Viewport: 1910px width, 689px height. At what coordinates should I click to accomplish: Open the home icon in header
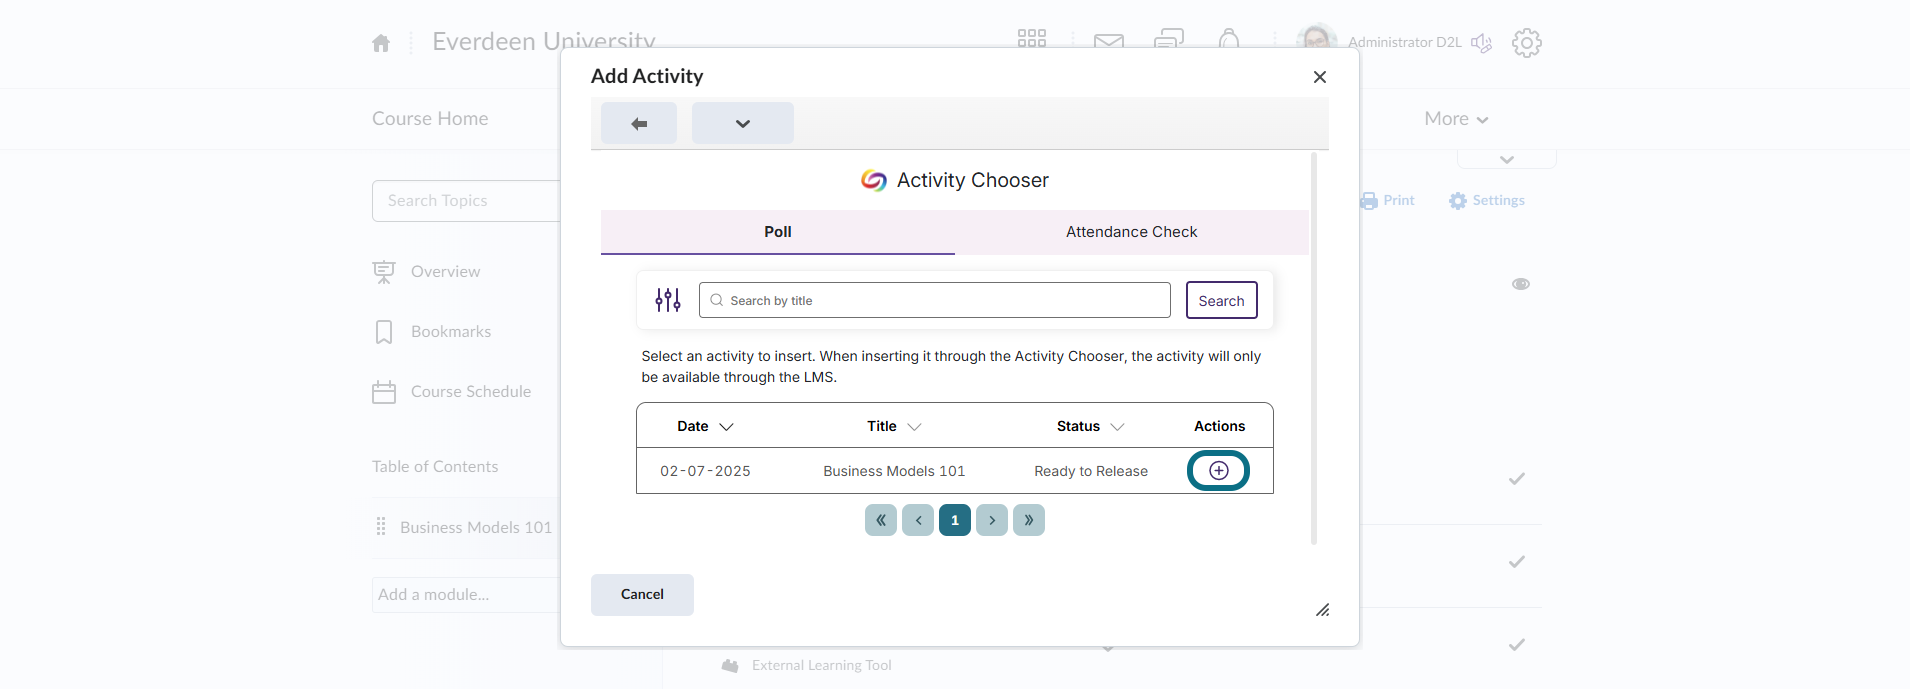click(x=381, y=43)
